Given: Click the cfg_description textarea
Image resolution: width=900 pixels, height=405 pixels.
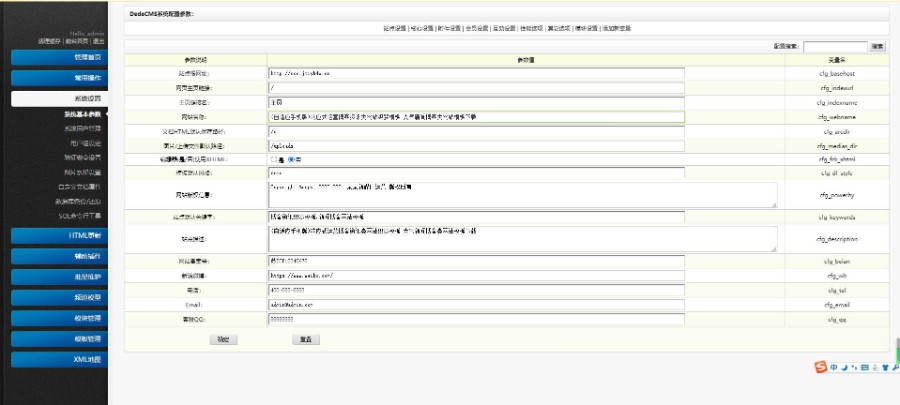Looking at the screenshot, I should point(523,239).
